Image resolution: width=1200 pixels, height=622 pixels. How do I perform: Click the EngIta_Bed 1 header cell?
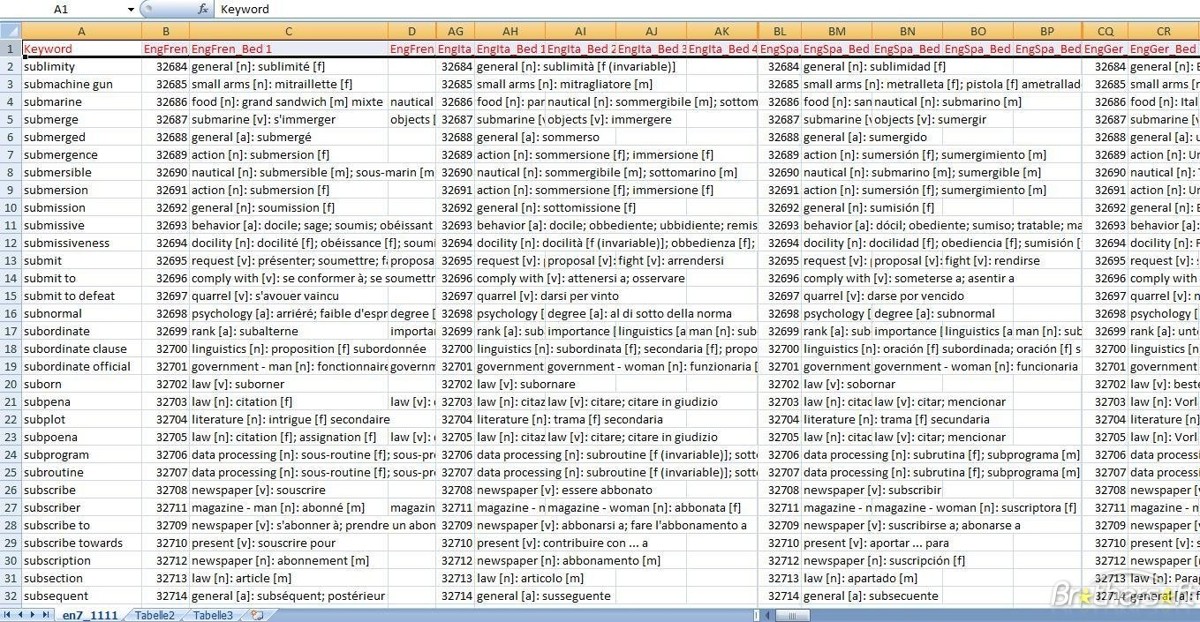click(x=510, y=48)
